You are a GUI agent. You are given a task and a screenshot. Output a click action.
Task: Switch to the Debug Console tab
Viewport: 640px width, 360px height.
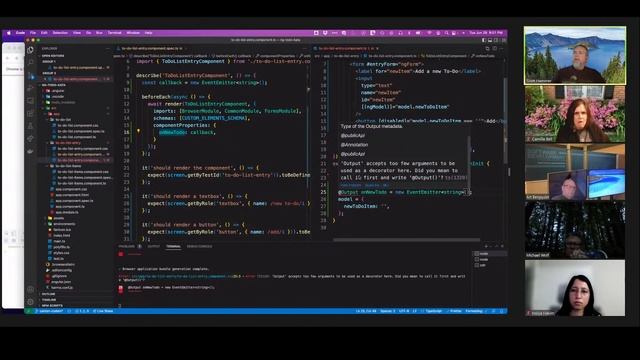[199, 246]
